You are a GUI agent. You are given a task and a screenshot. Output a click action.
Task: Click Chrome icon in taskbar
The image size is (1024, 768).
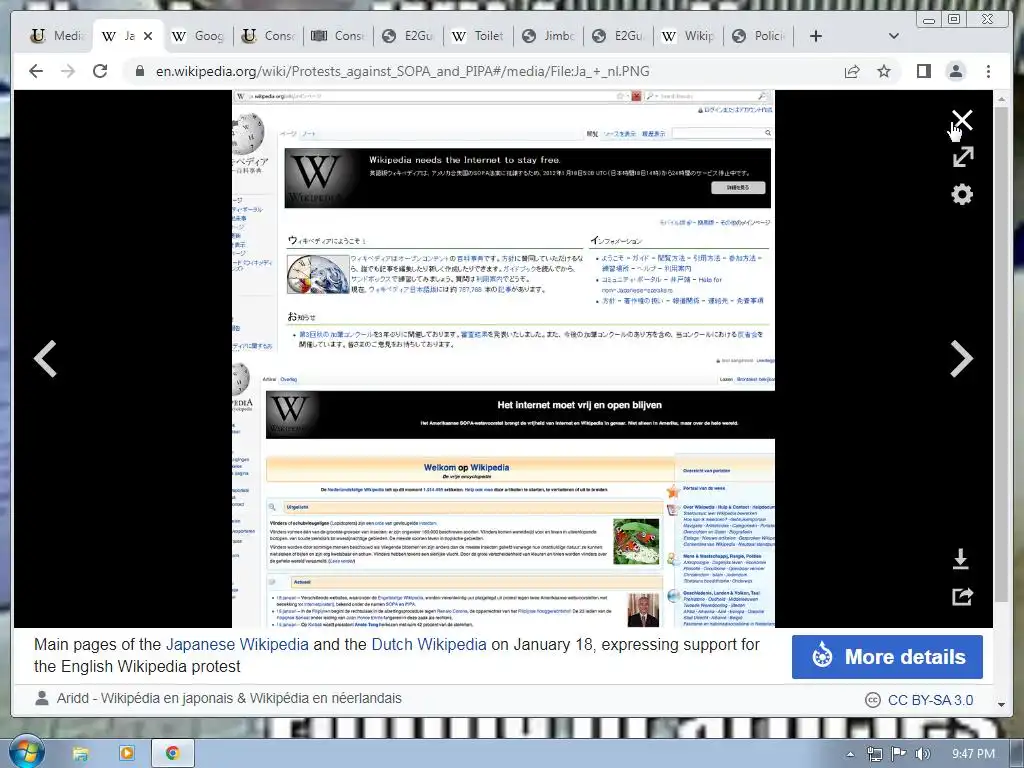172,754
